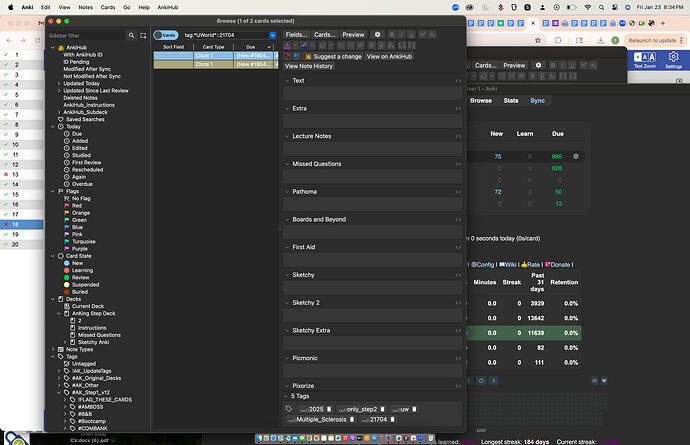Open Settings icon in the browser toolbar

pyautogui.click(x=673, y=60)
